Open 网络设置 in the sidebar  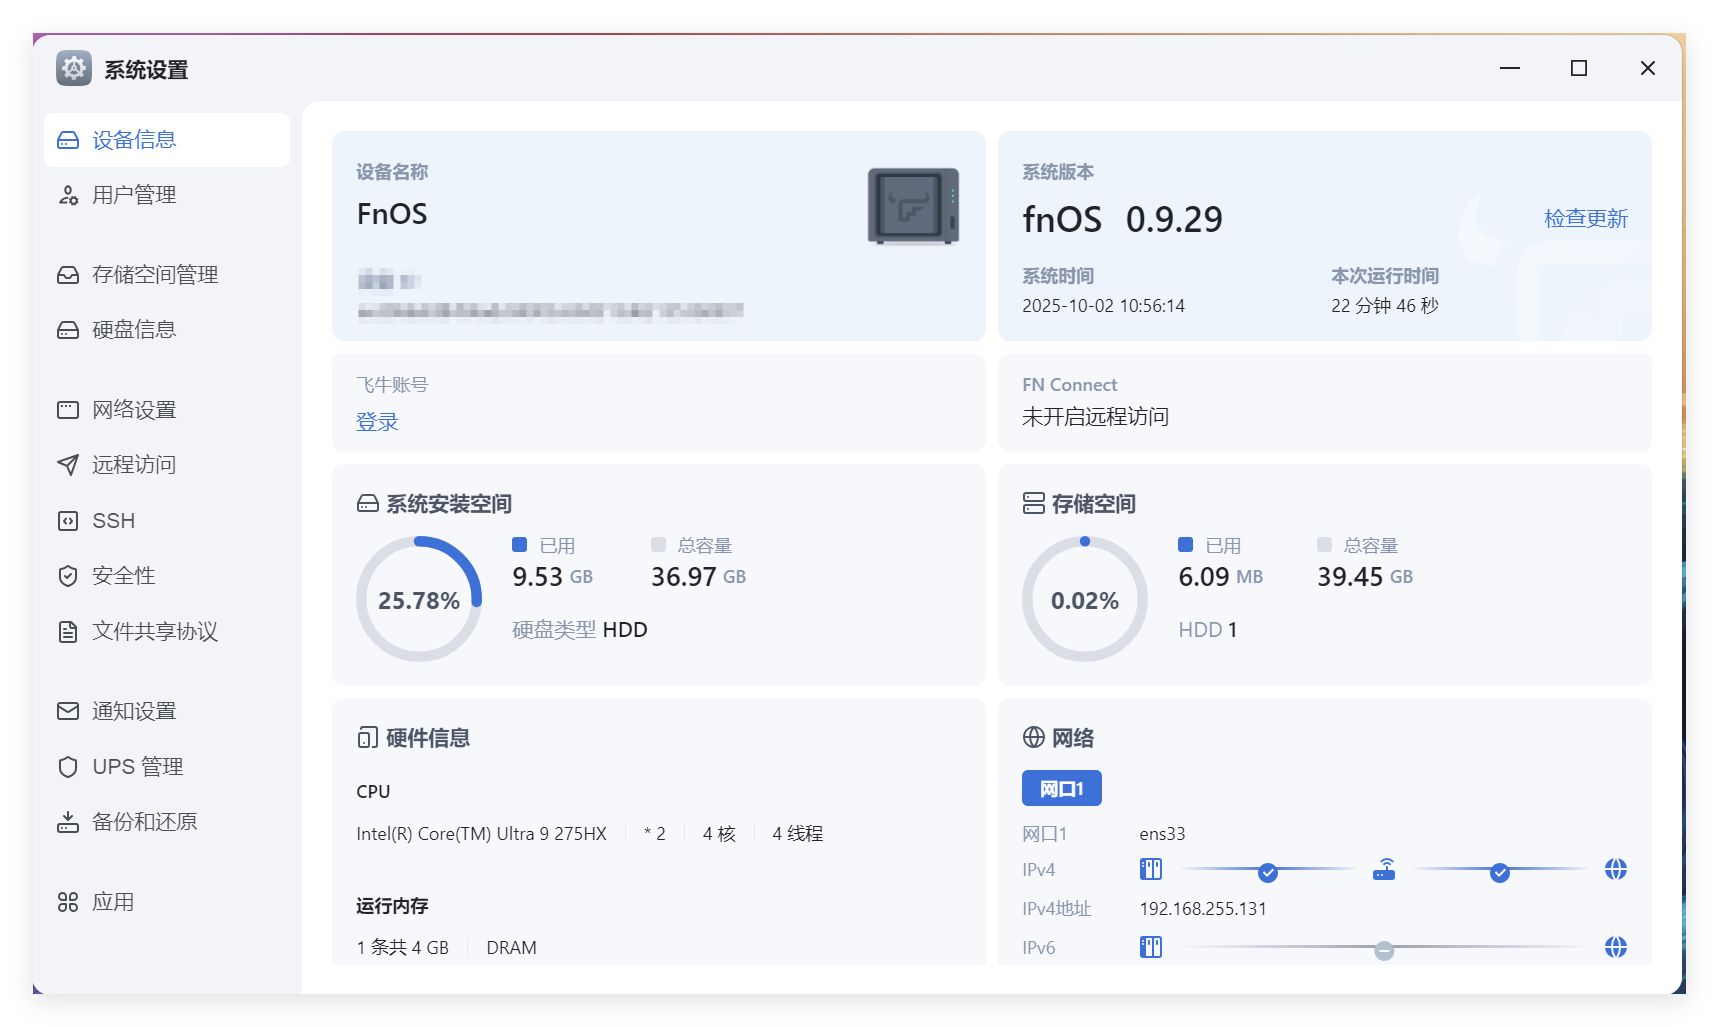click(167, 410)
